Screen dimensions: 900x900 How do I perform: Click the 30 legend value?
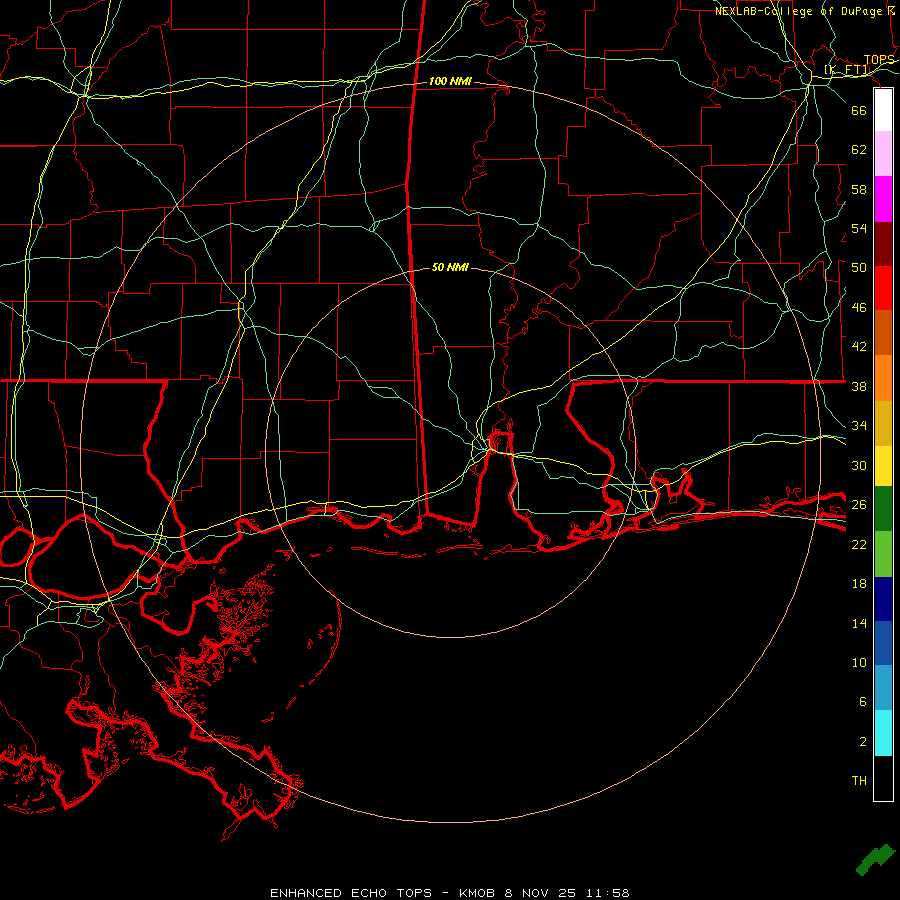(x=859, y=465)
